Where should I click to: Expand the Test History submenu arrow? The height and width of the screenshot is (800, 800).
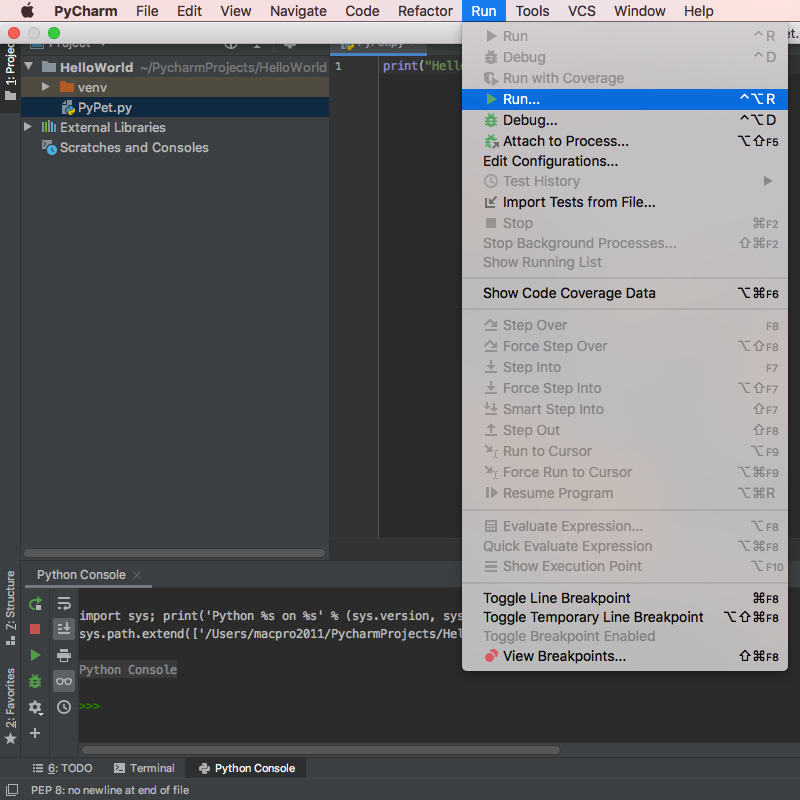(767, 181)
